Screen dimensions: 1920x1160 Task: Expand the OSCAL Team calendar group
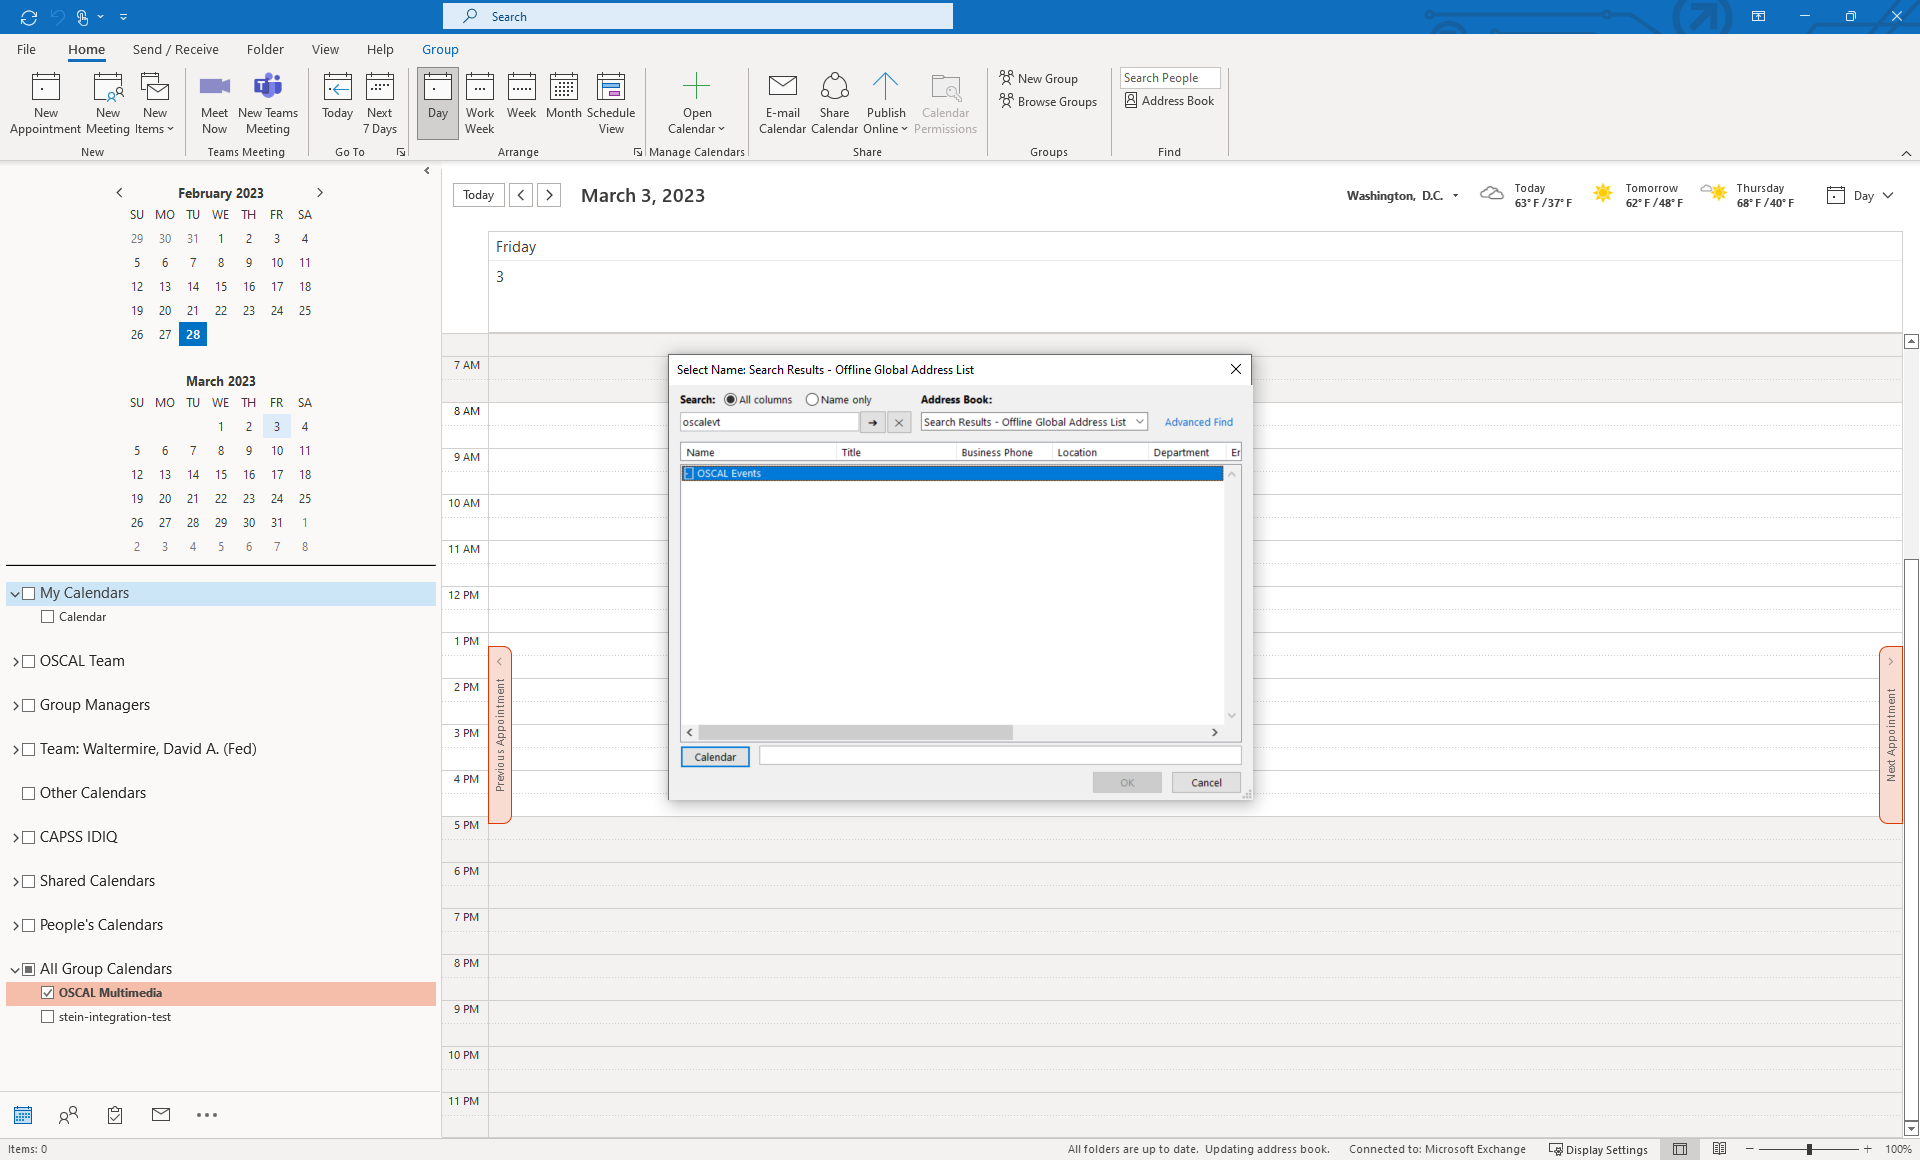coord(15,662)
